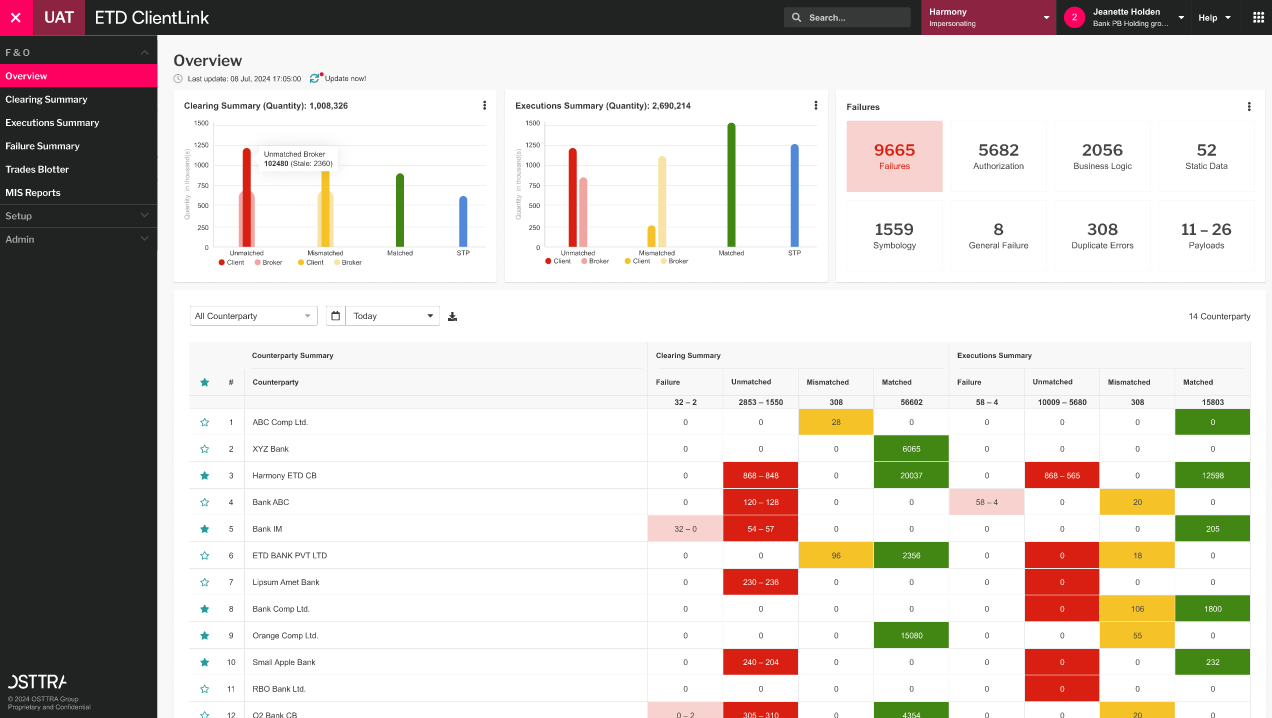This screenshot has height=718, width=1272.
Task: Toggle favorite star for ETD BANK PVT LTD
Action: point(205,556)
